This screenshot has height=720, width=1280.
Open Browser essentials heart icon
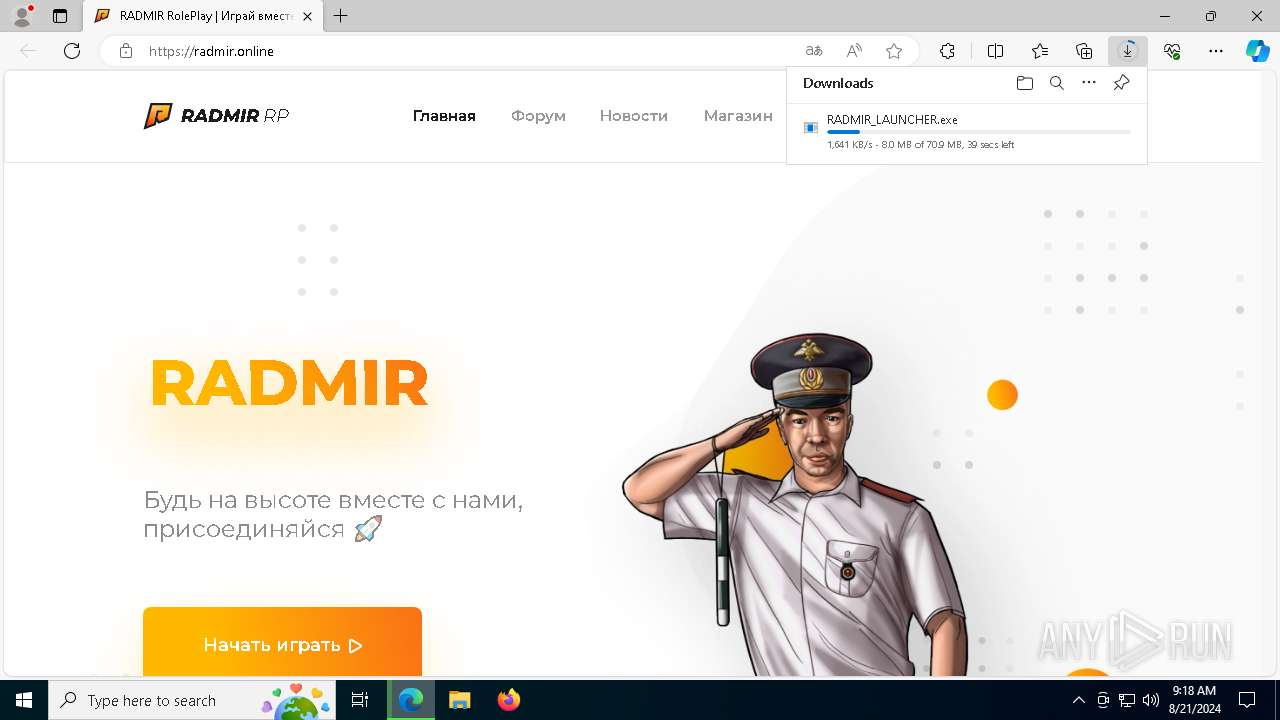[1172, 51]
